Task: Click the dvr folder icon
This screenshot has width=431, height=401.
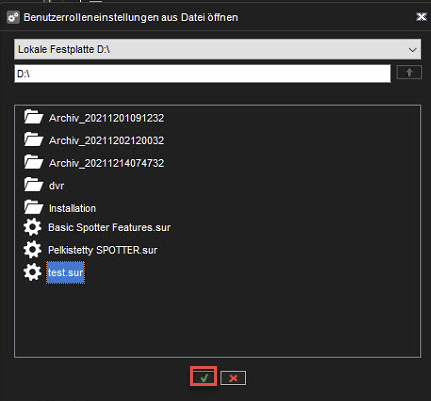Action: (33, 184)
